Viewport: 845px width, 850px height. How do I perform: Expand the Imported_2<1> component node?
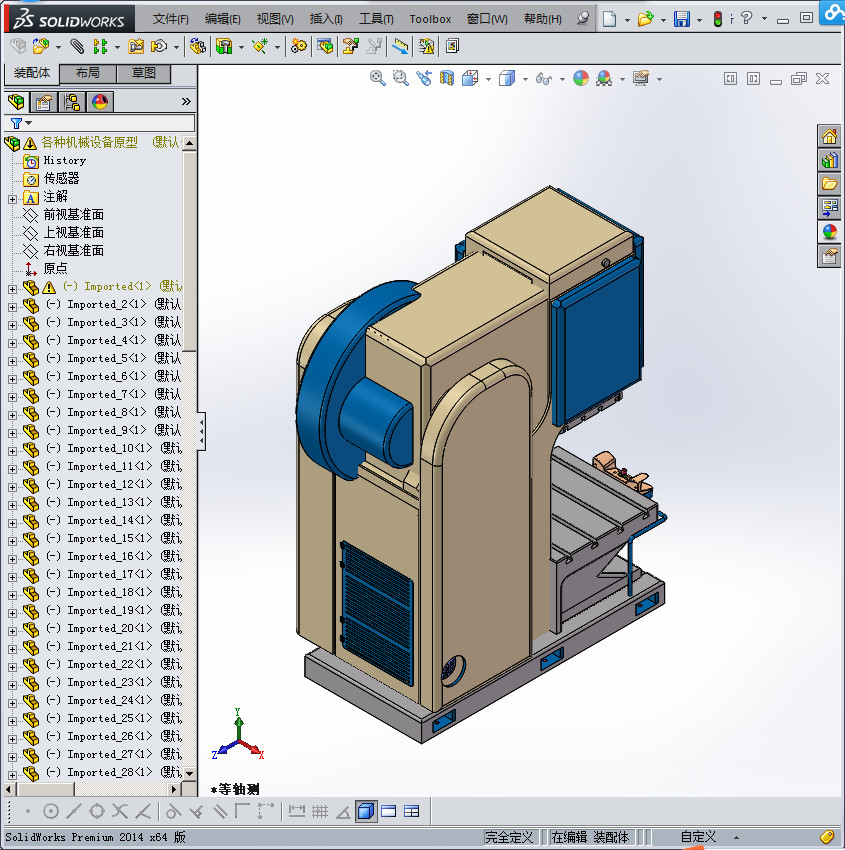[12, 307]
